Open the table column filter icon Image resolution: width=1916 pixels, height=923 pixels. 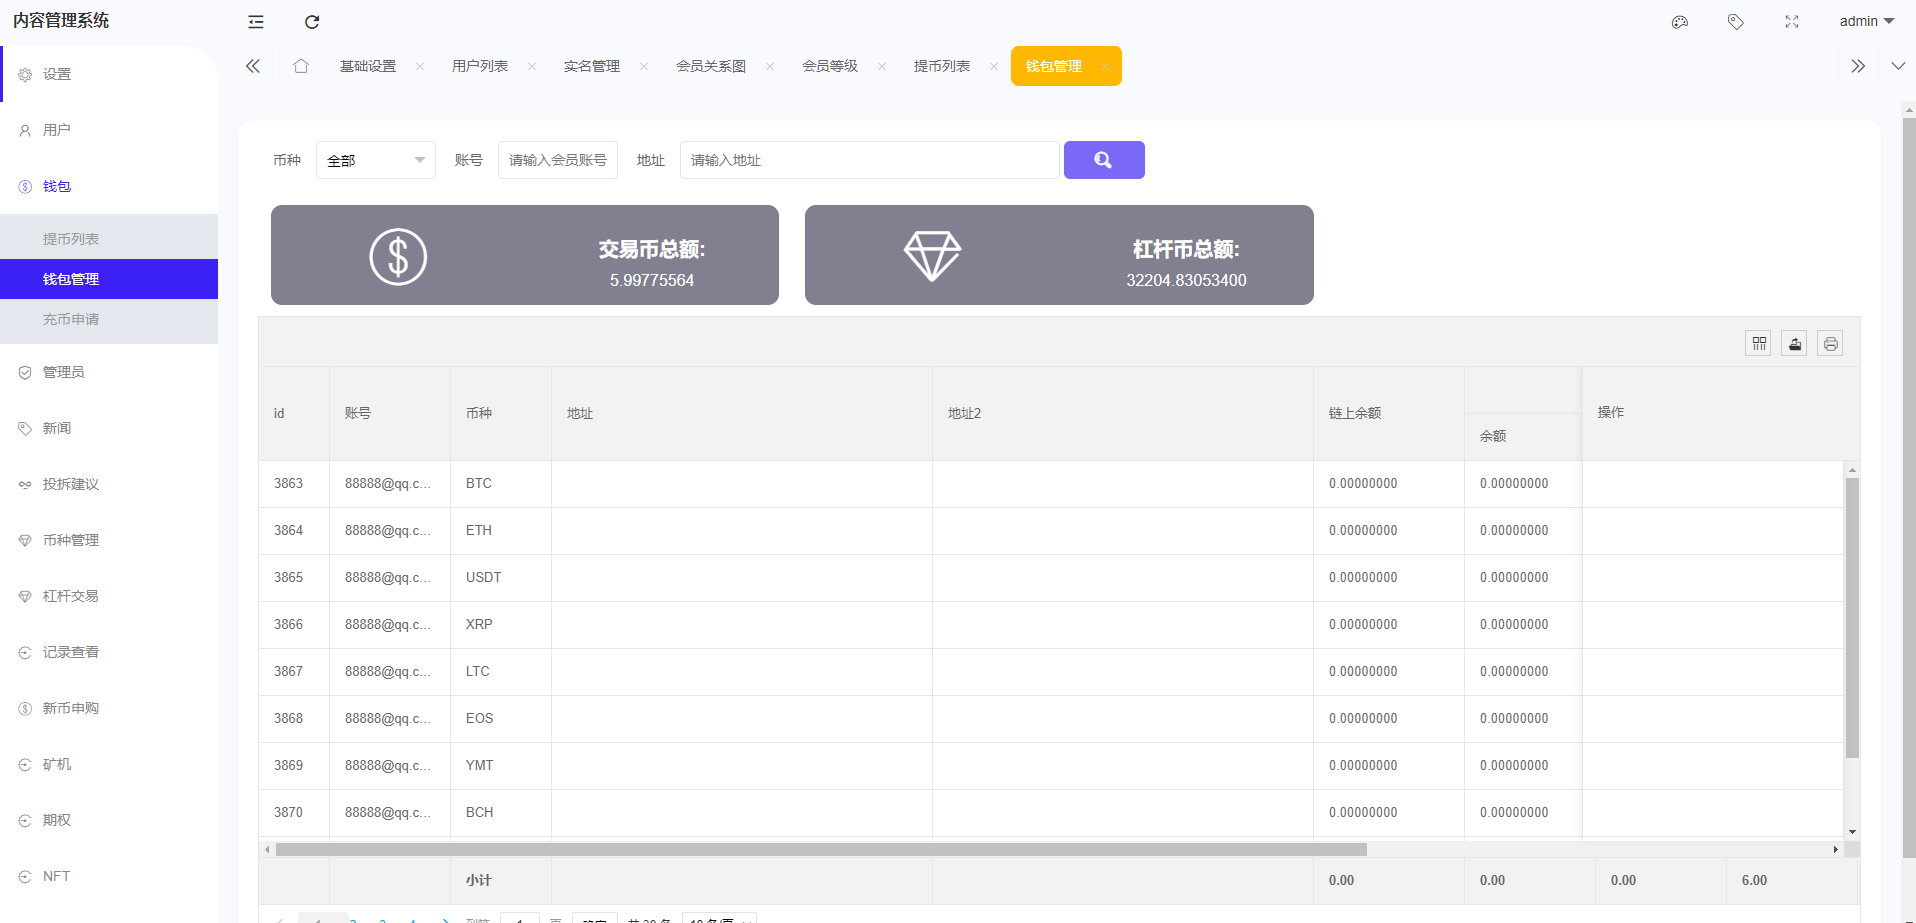1759,344
